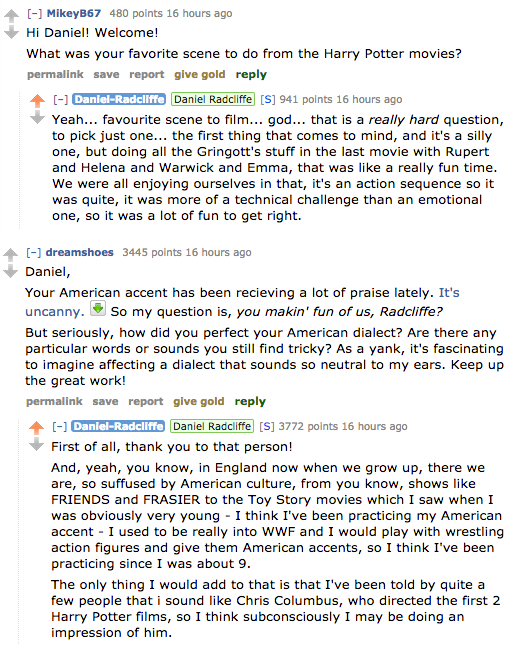Image resolution: width=509 pixels, height=645 pixels.
Task: Toggle orange upvote on 3772 points reply
Action: click(x=36, y=428)
